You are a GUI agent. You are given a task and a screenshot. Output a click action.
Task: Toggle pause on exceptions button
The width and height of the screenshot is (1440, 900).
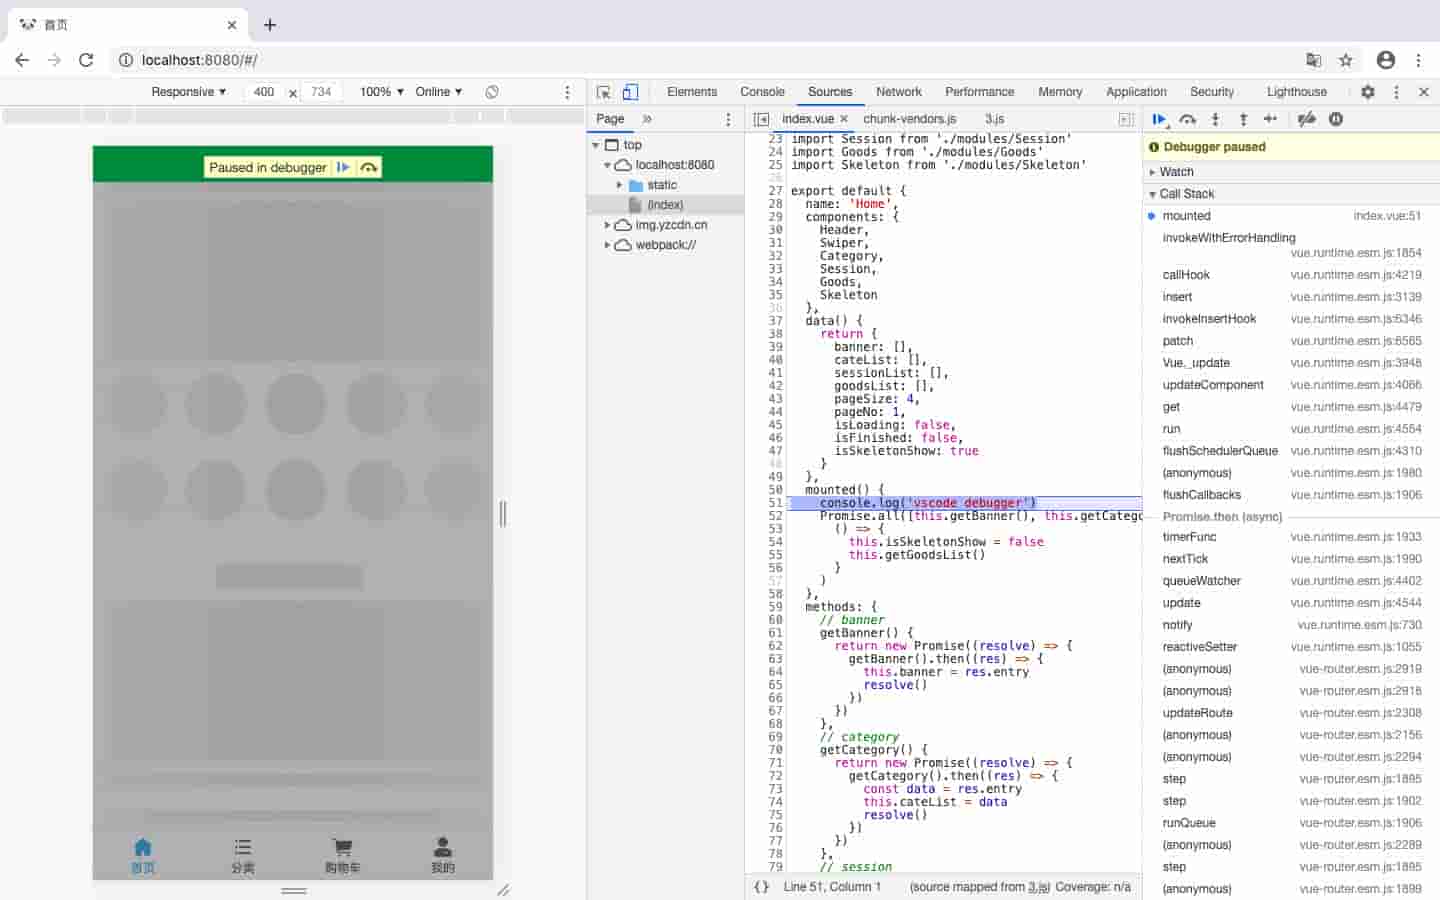click(x=1336, y=119)
